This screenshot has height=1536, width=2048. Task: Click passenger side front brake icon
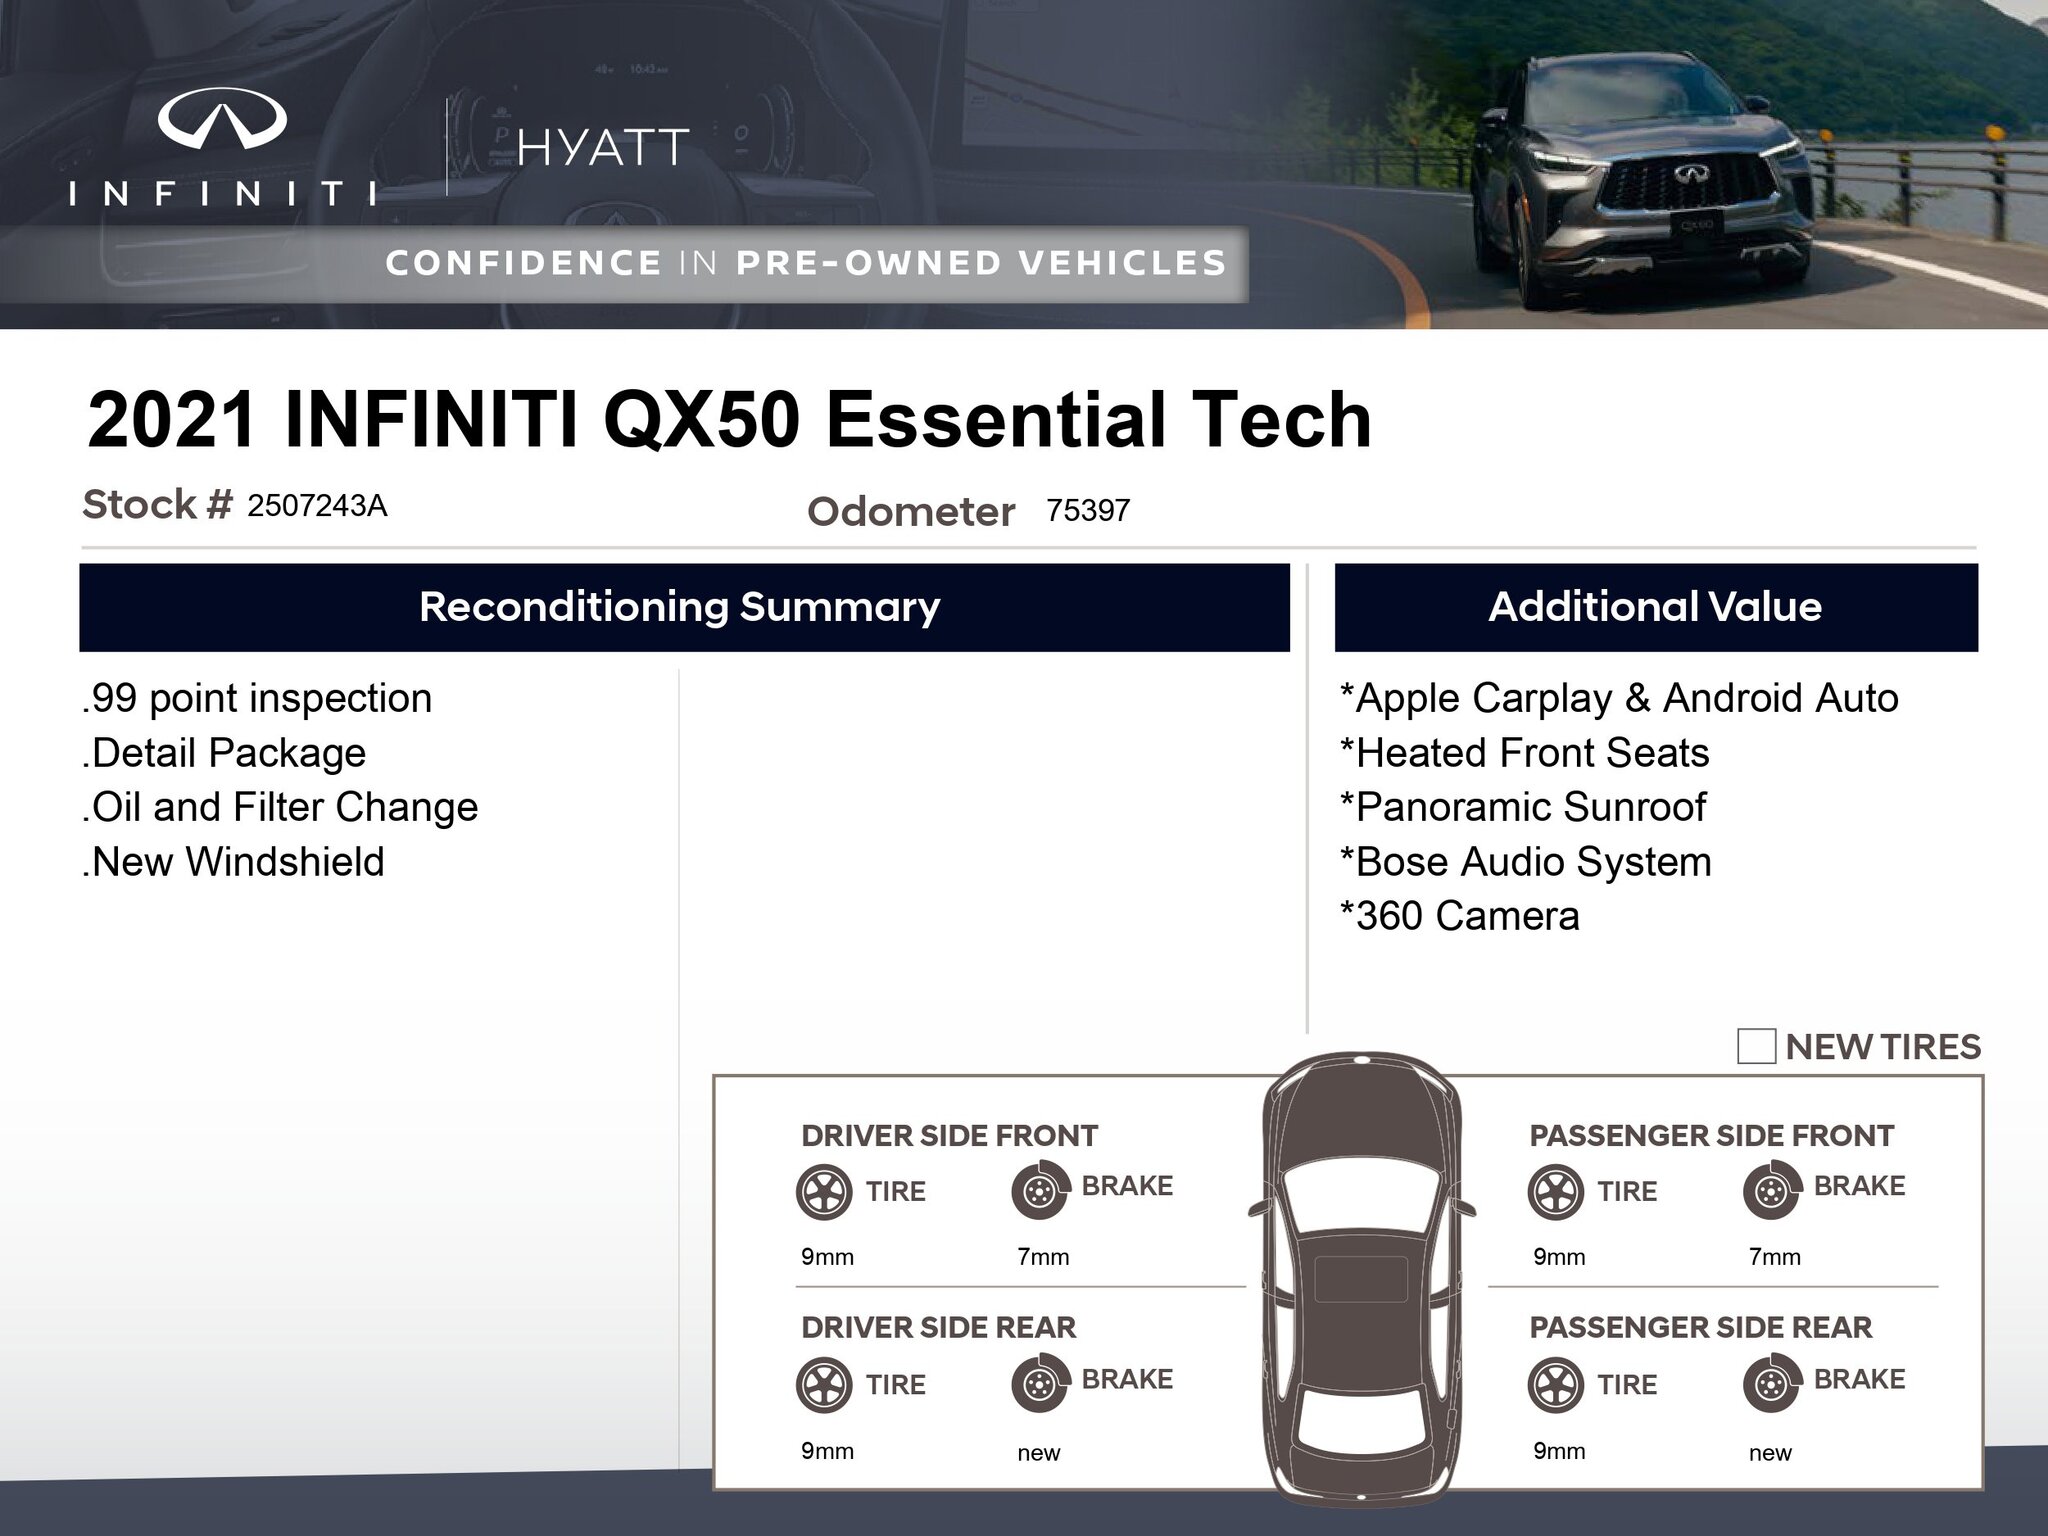point(1771,1191)
